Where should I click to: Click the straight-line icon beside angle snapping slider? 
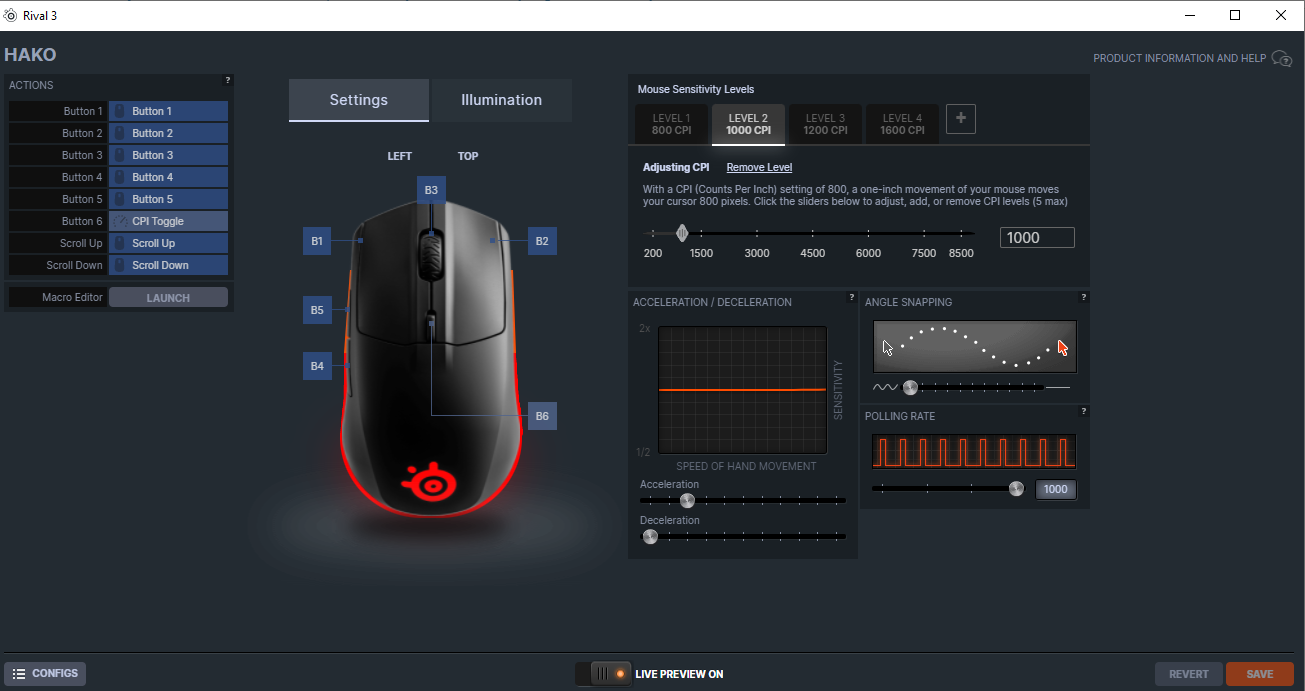click(1058, 387)
